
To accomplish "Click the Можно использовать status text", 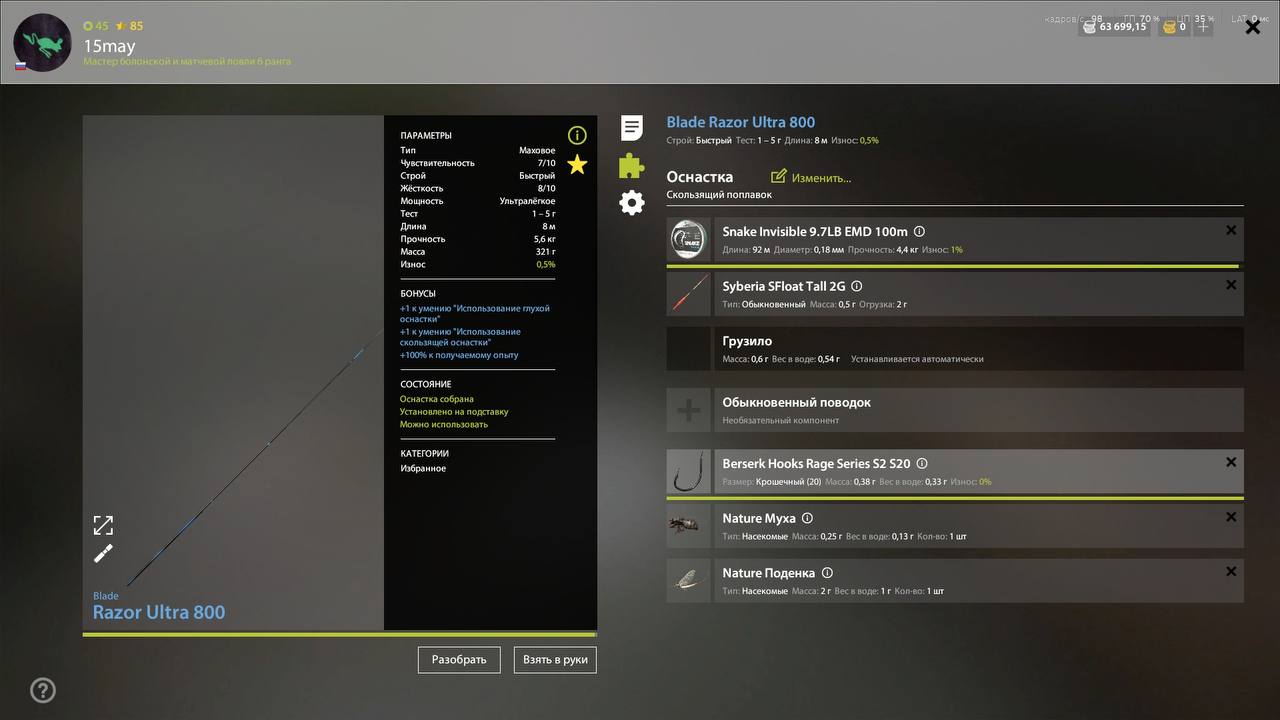I will click(x=444, y=424).
